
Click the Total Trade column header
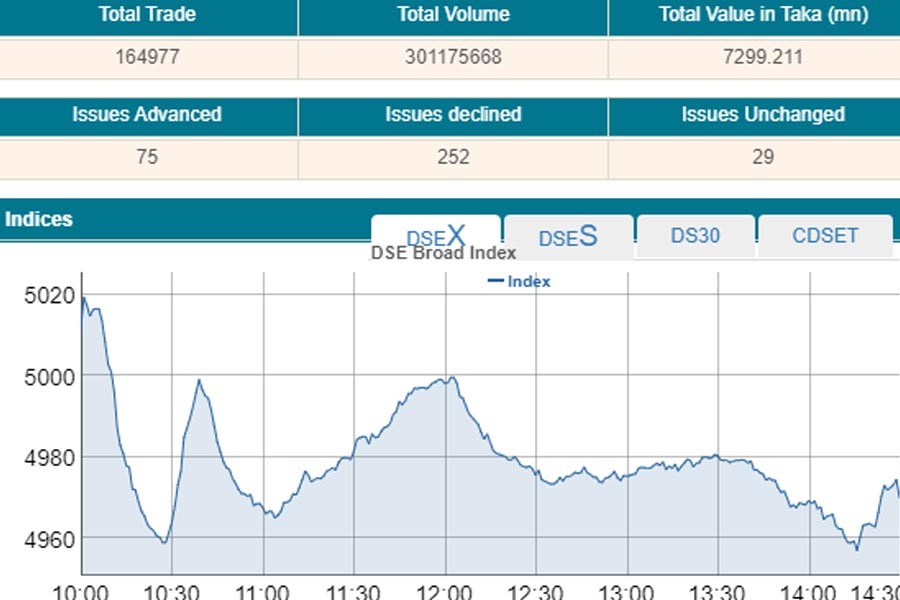click(147, 15)
